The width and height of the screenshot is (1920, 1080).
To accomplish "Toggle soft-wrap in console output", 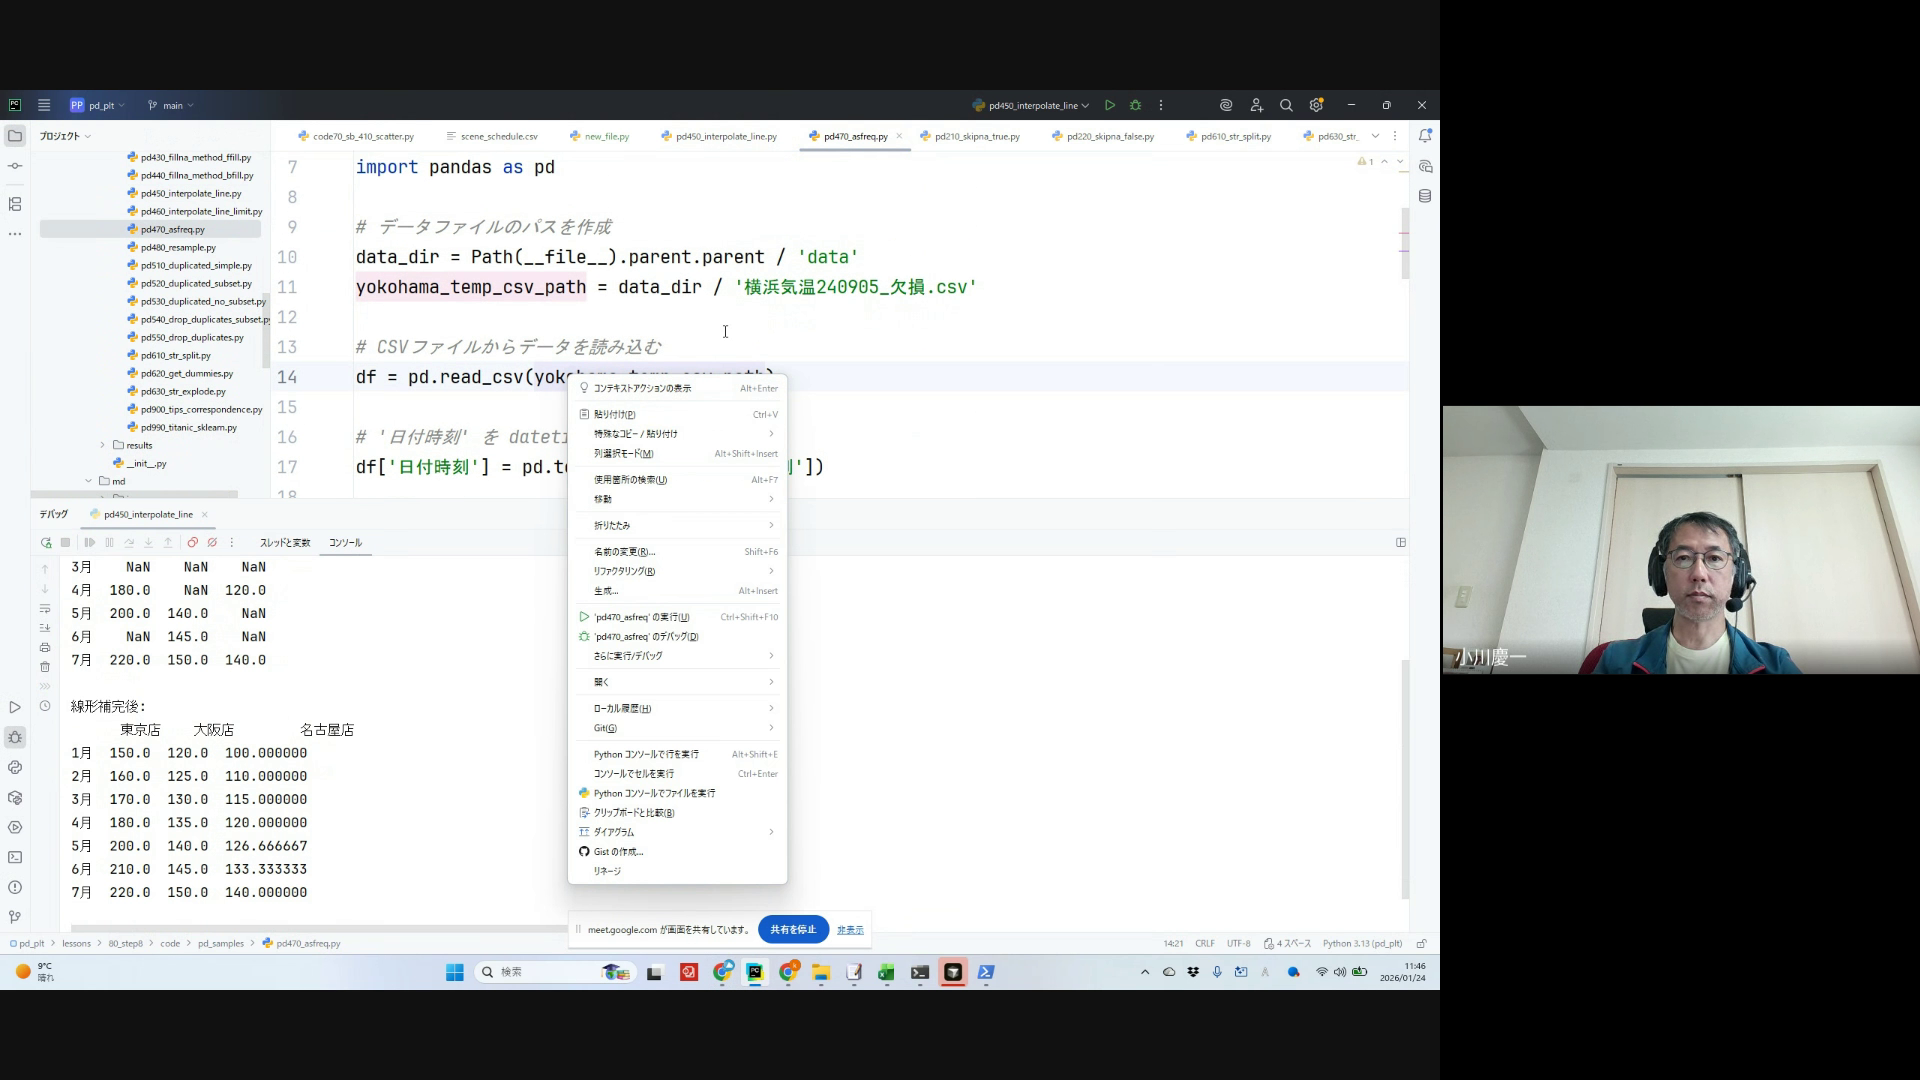I will [x=45, y=609].
